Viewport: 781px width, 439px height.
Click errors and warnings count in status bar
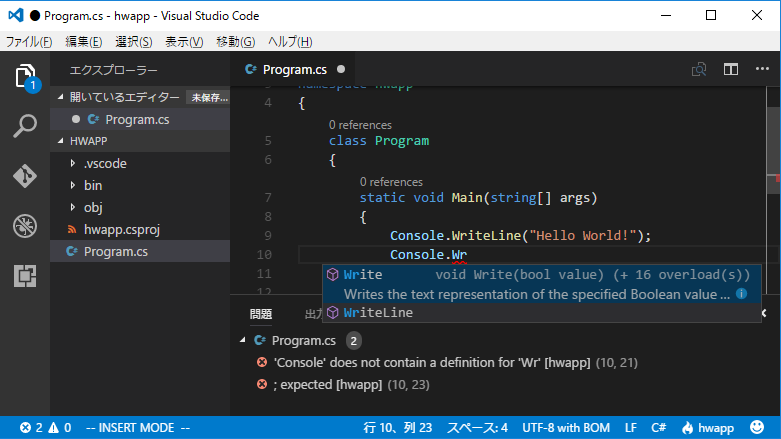46,427
